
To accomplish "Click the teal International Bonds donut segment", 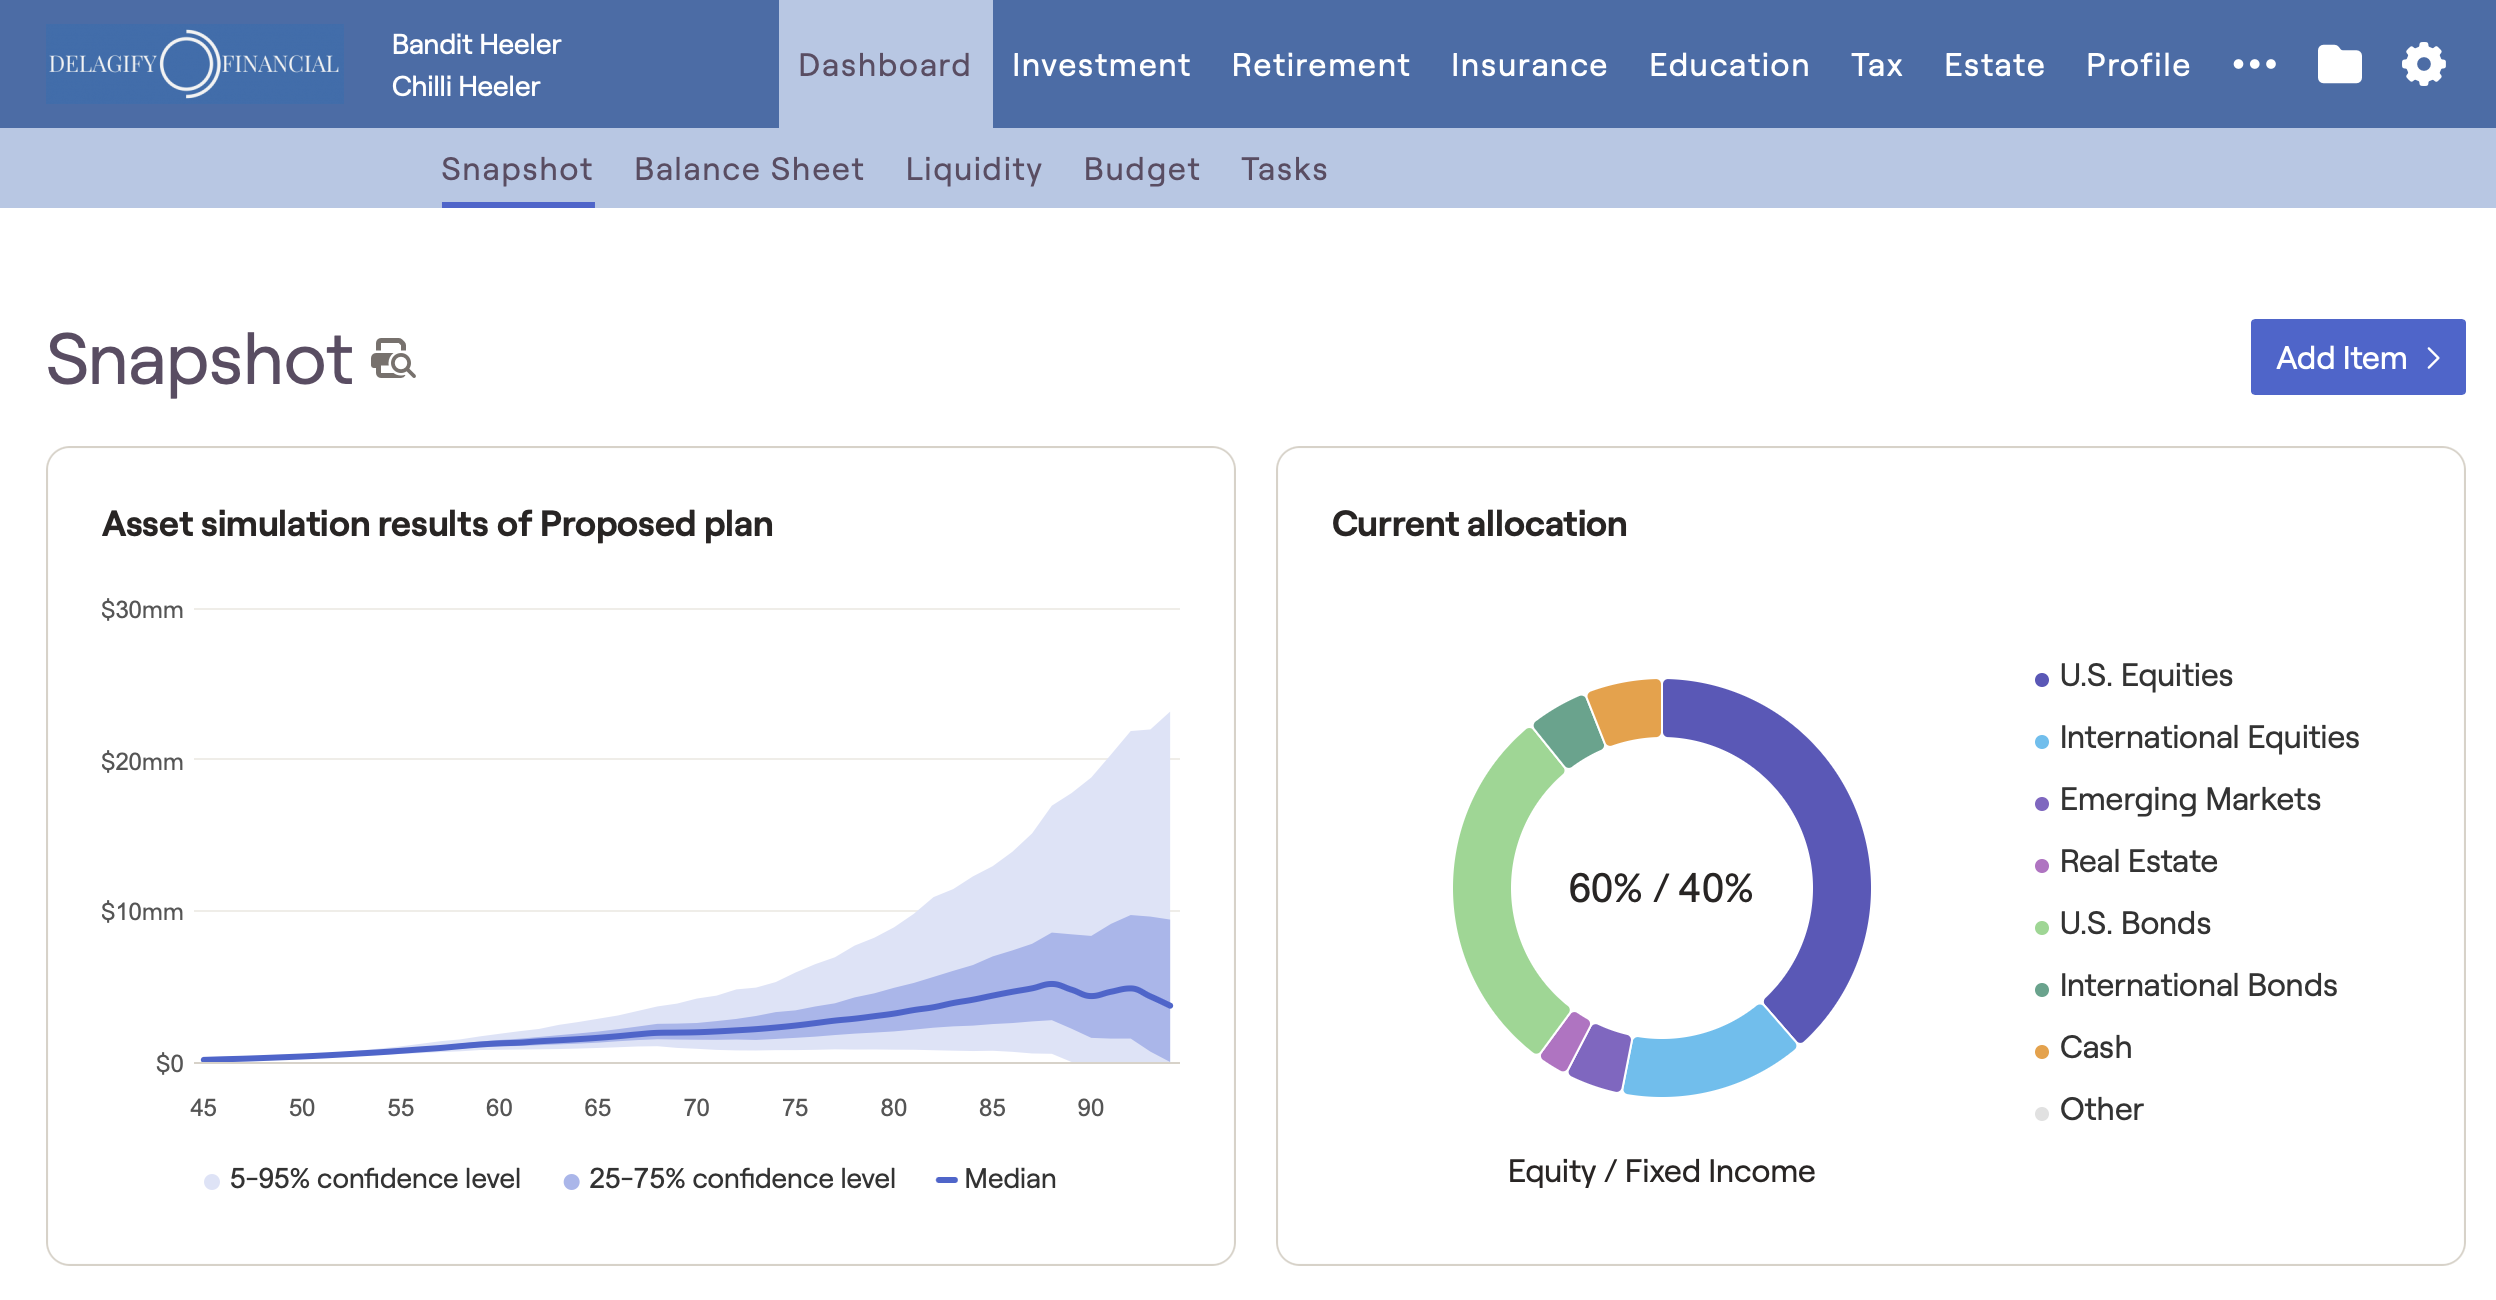I will pos(1570,731).
